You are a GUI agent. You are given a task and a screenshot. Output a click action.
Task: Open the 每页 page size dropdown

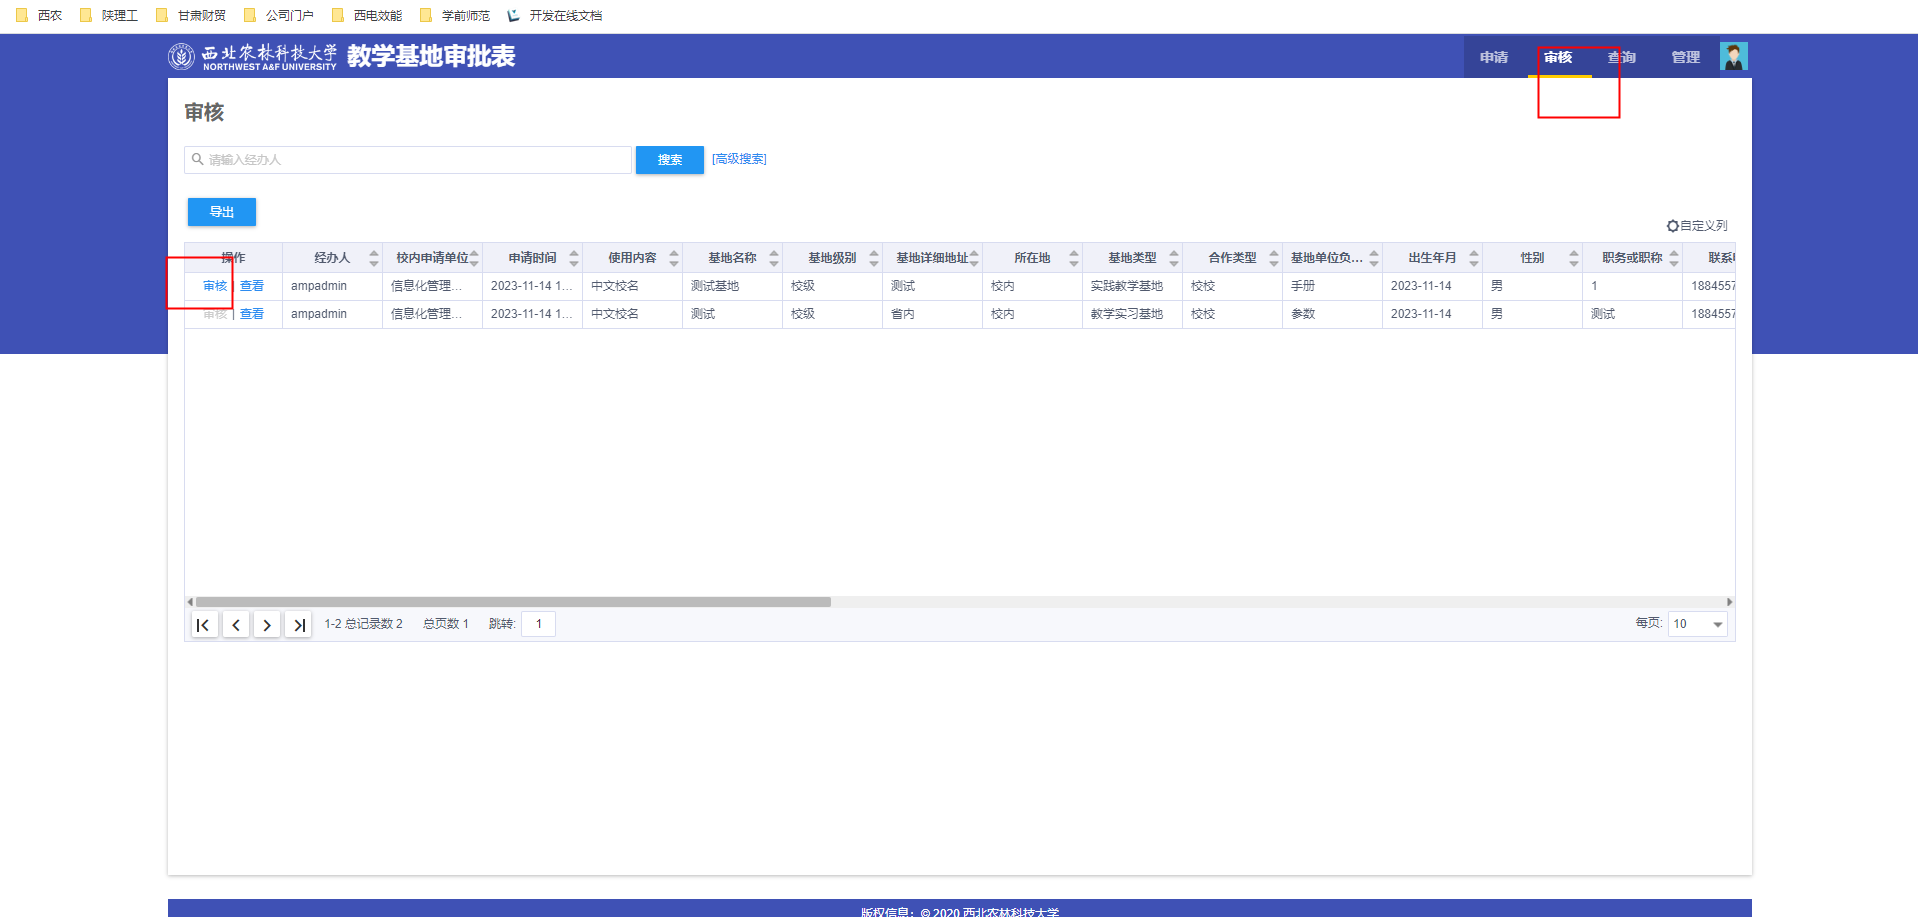coord(1697,624)
